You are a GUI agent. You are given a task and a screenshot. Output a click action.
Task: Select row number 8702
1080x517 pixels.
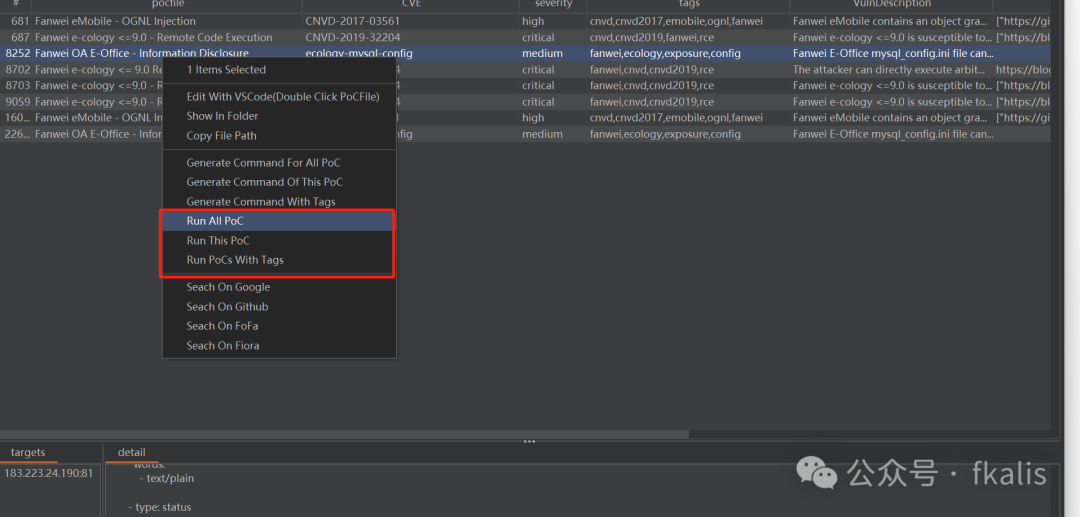pyautogui.click(x=18, y=70)
